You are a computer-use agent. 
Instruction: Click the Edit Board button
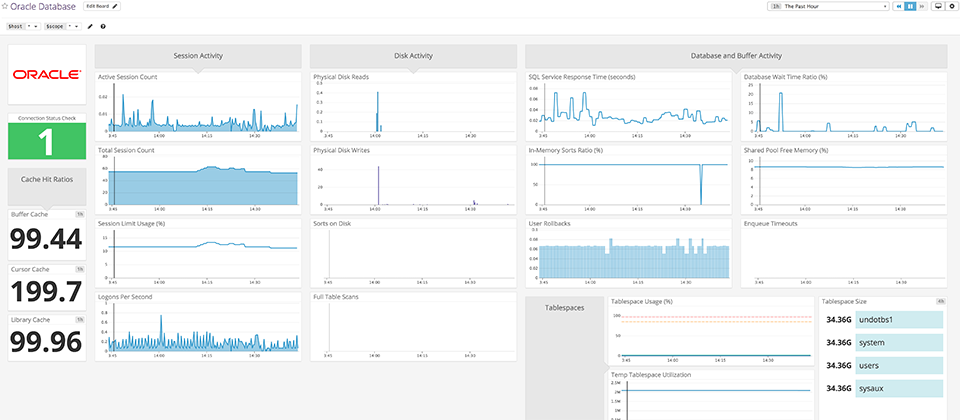pos(102,6)
